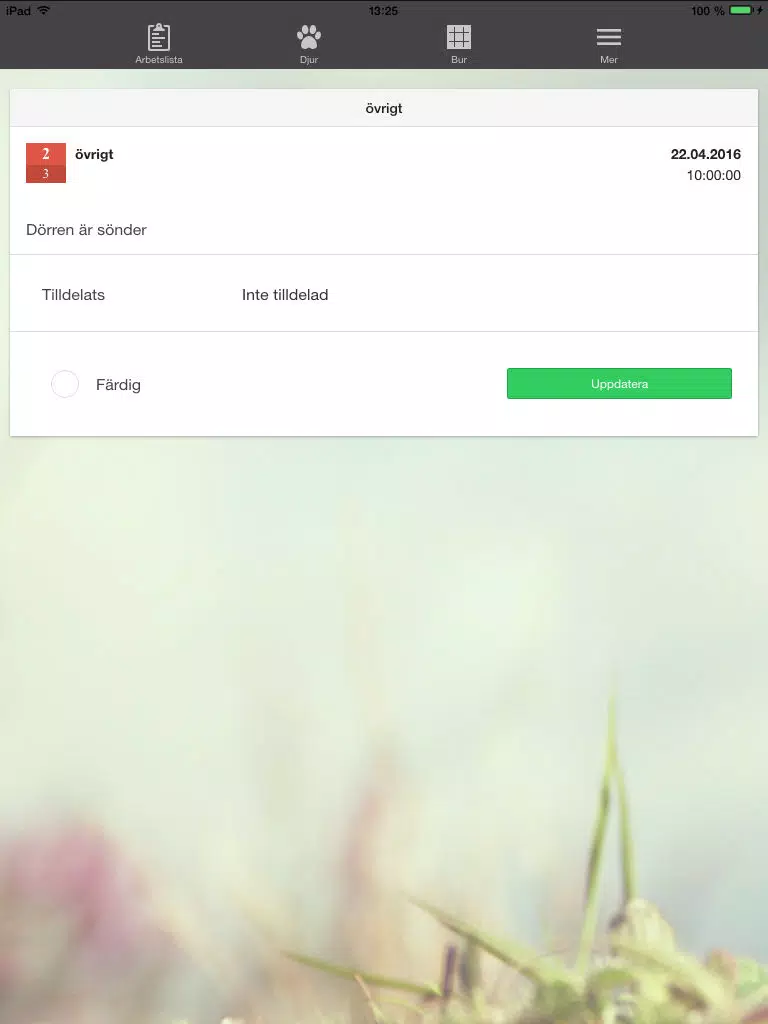Tap the Tilldelats row label
Screen dimensions: 768x1024
click(73, 295)
